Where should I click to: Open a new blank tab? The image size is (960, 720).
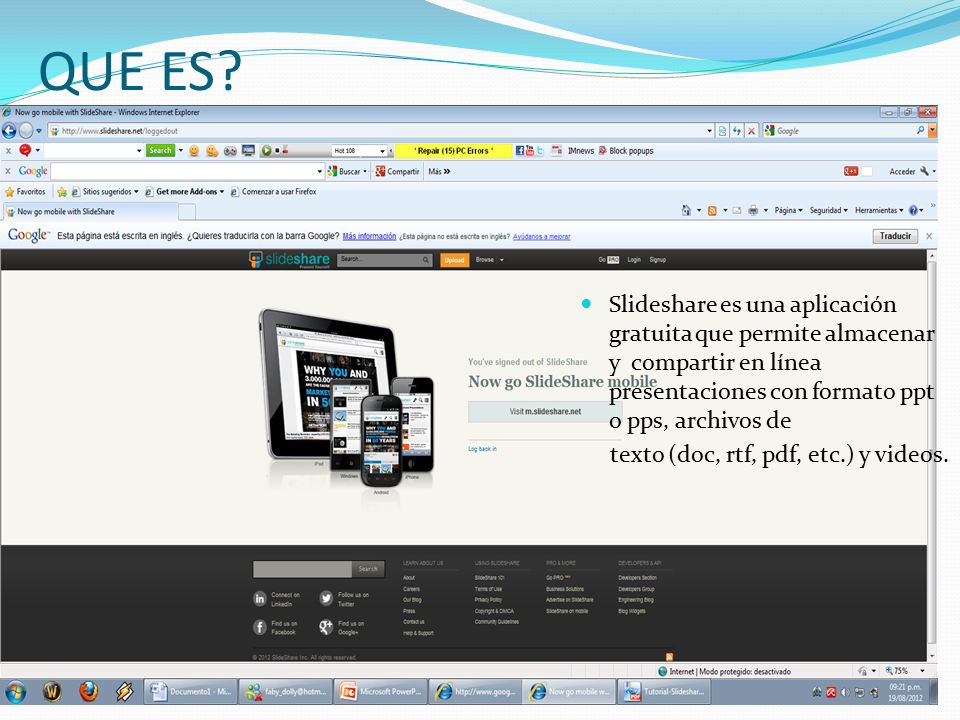click(187, 212)
